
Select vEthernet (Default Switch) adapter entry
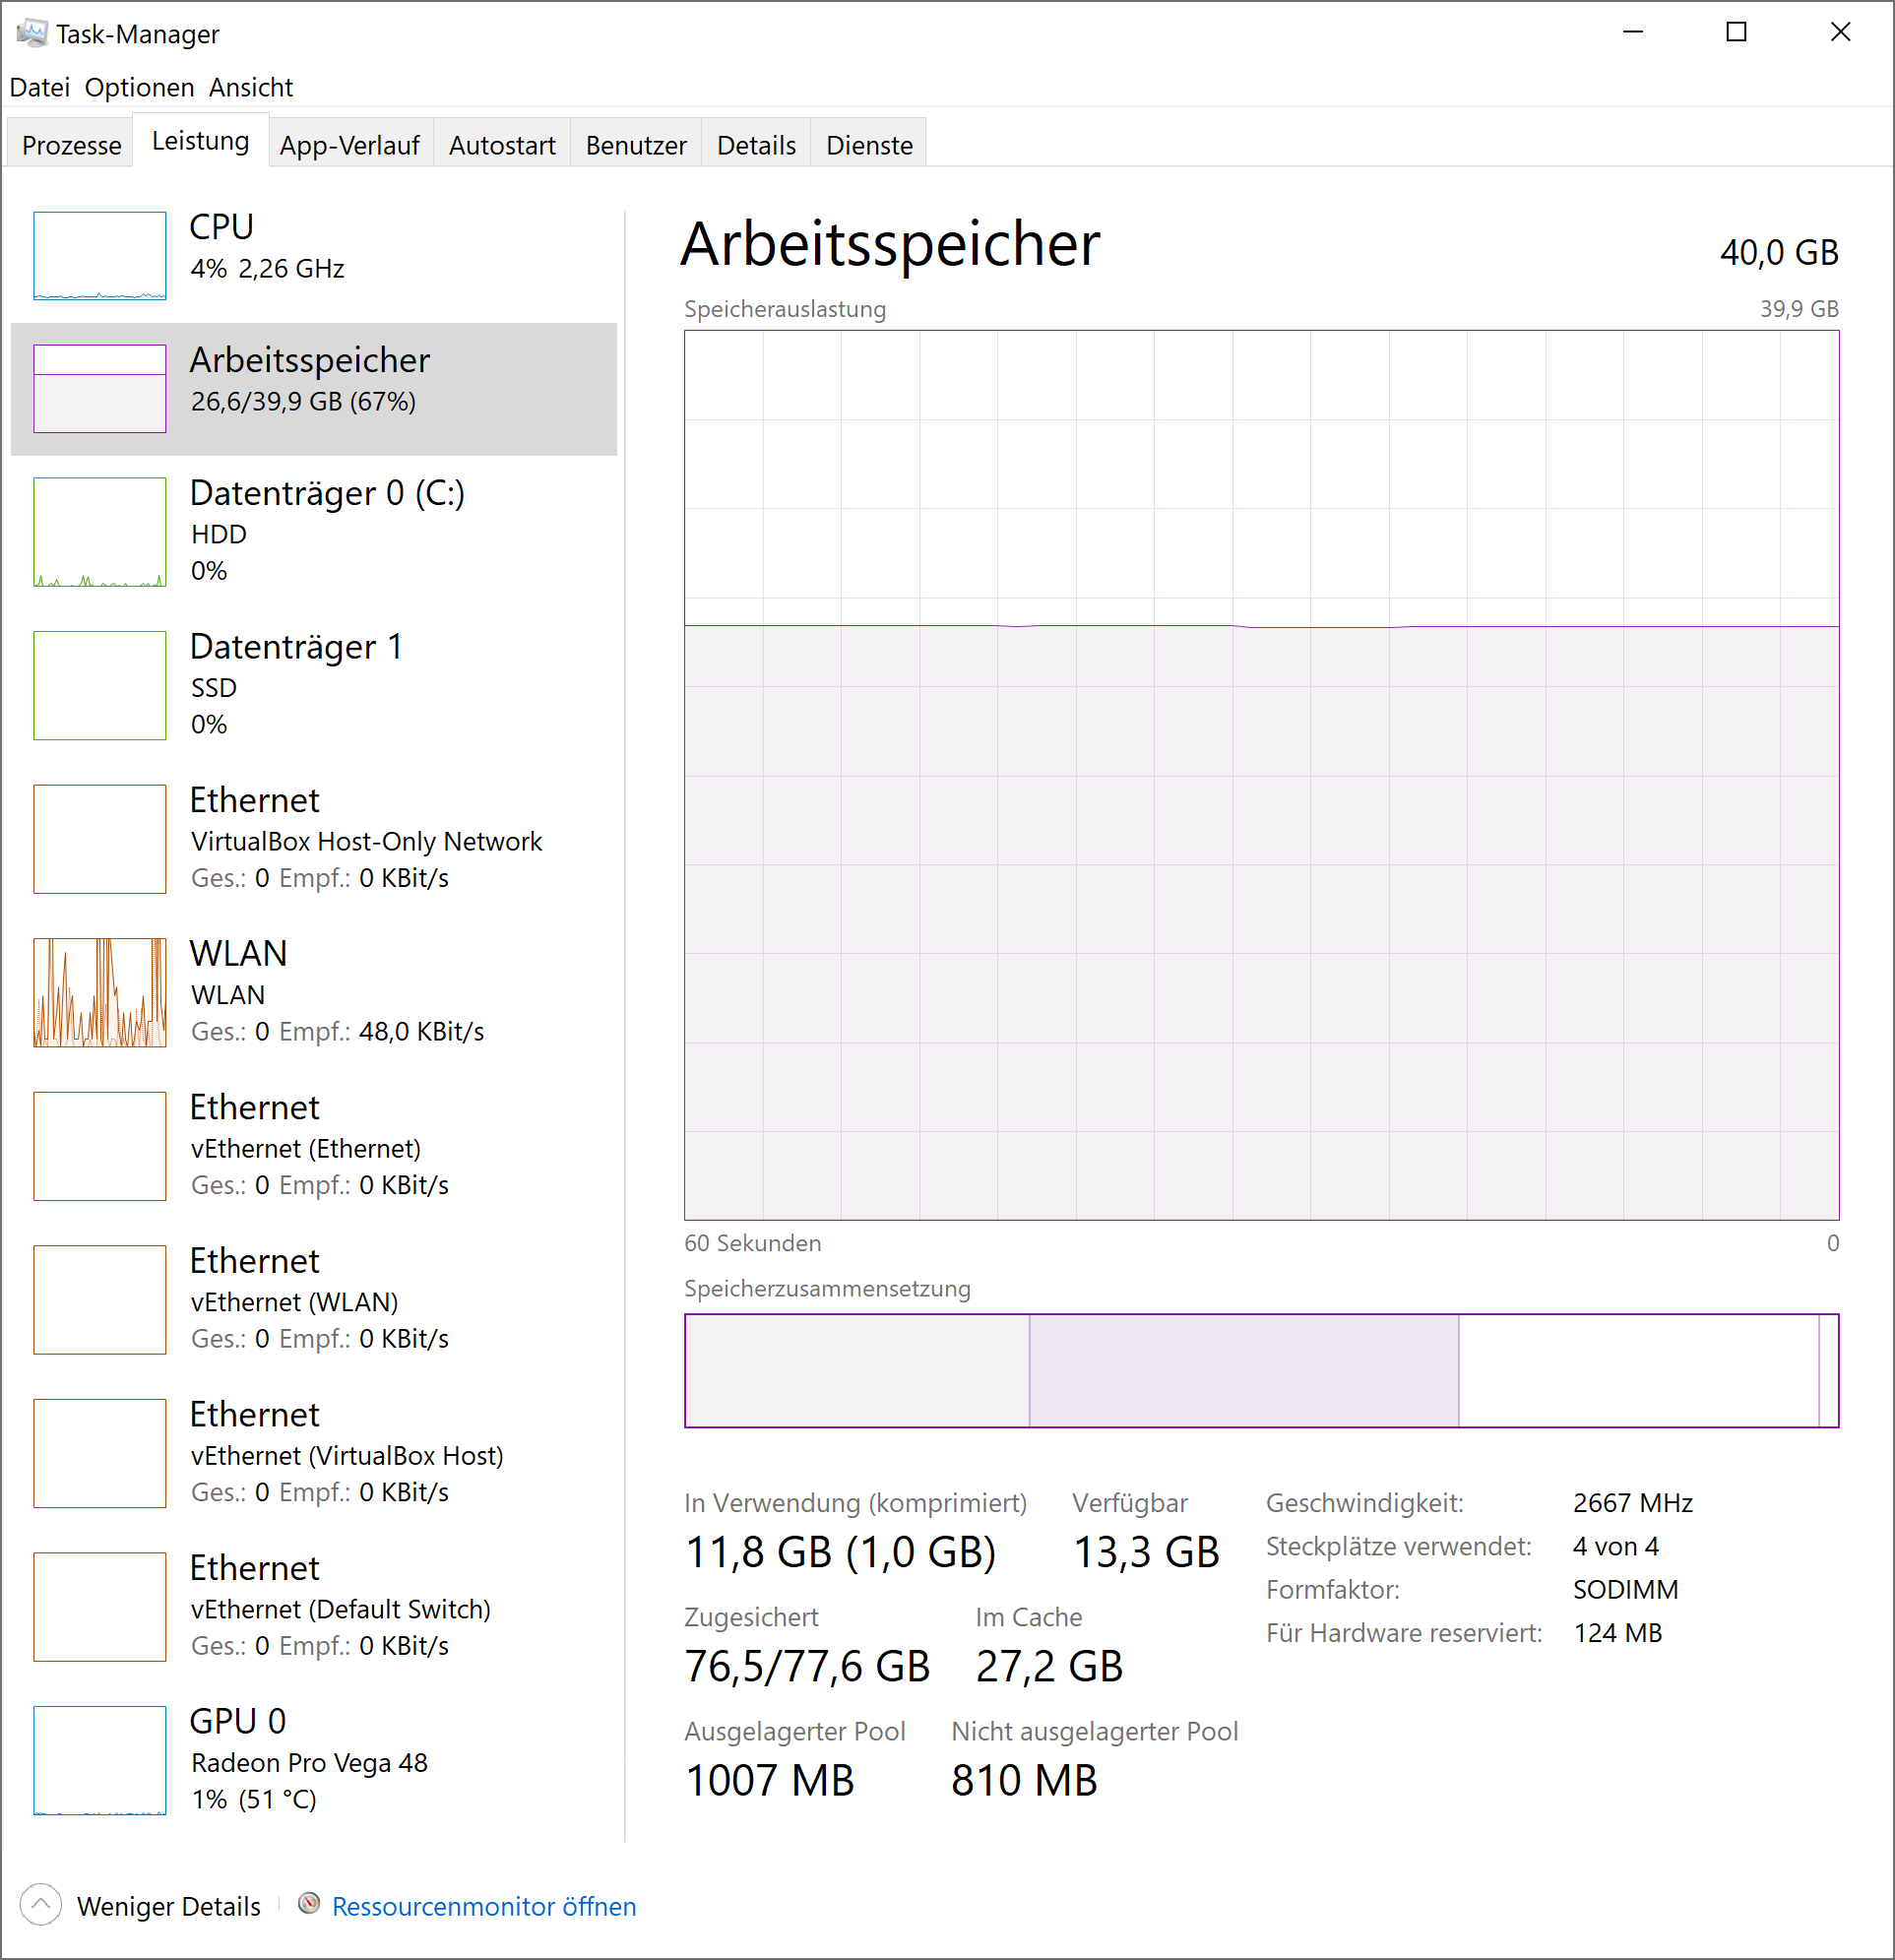(340, 1608)
